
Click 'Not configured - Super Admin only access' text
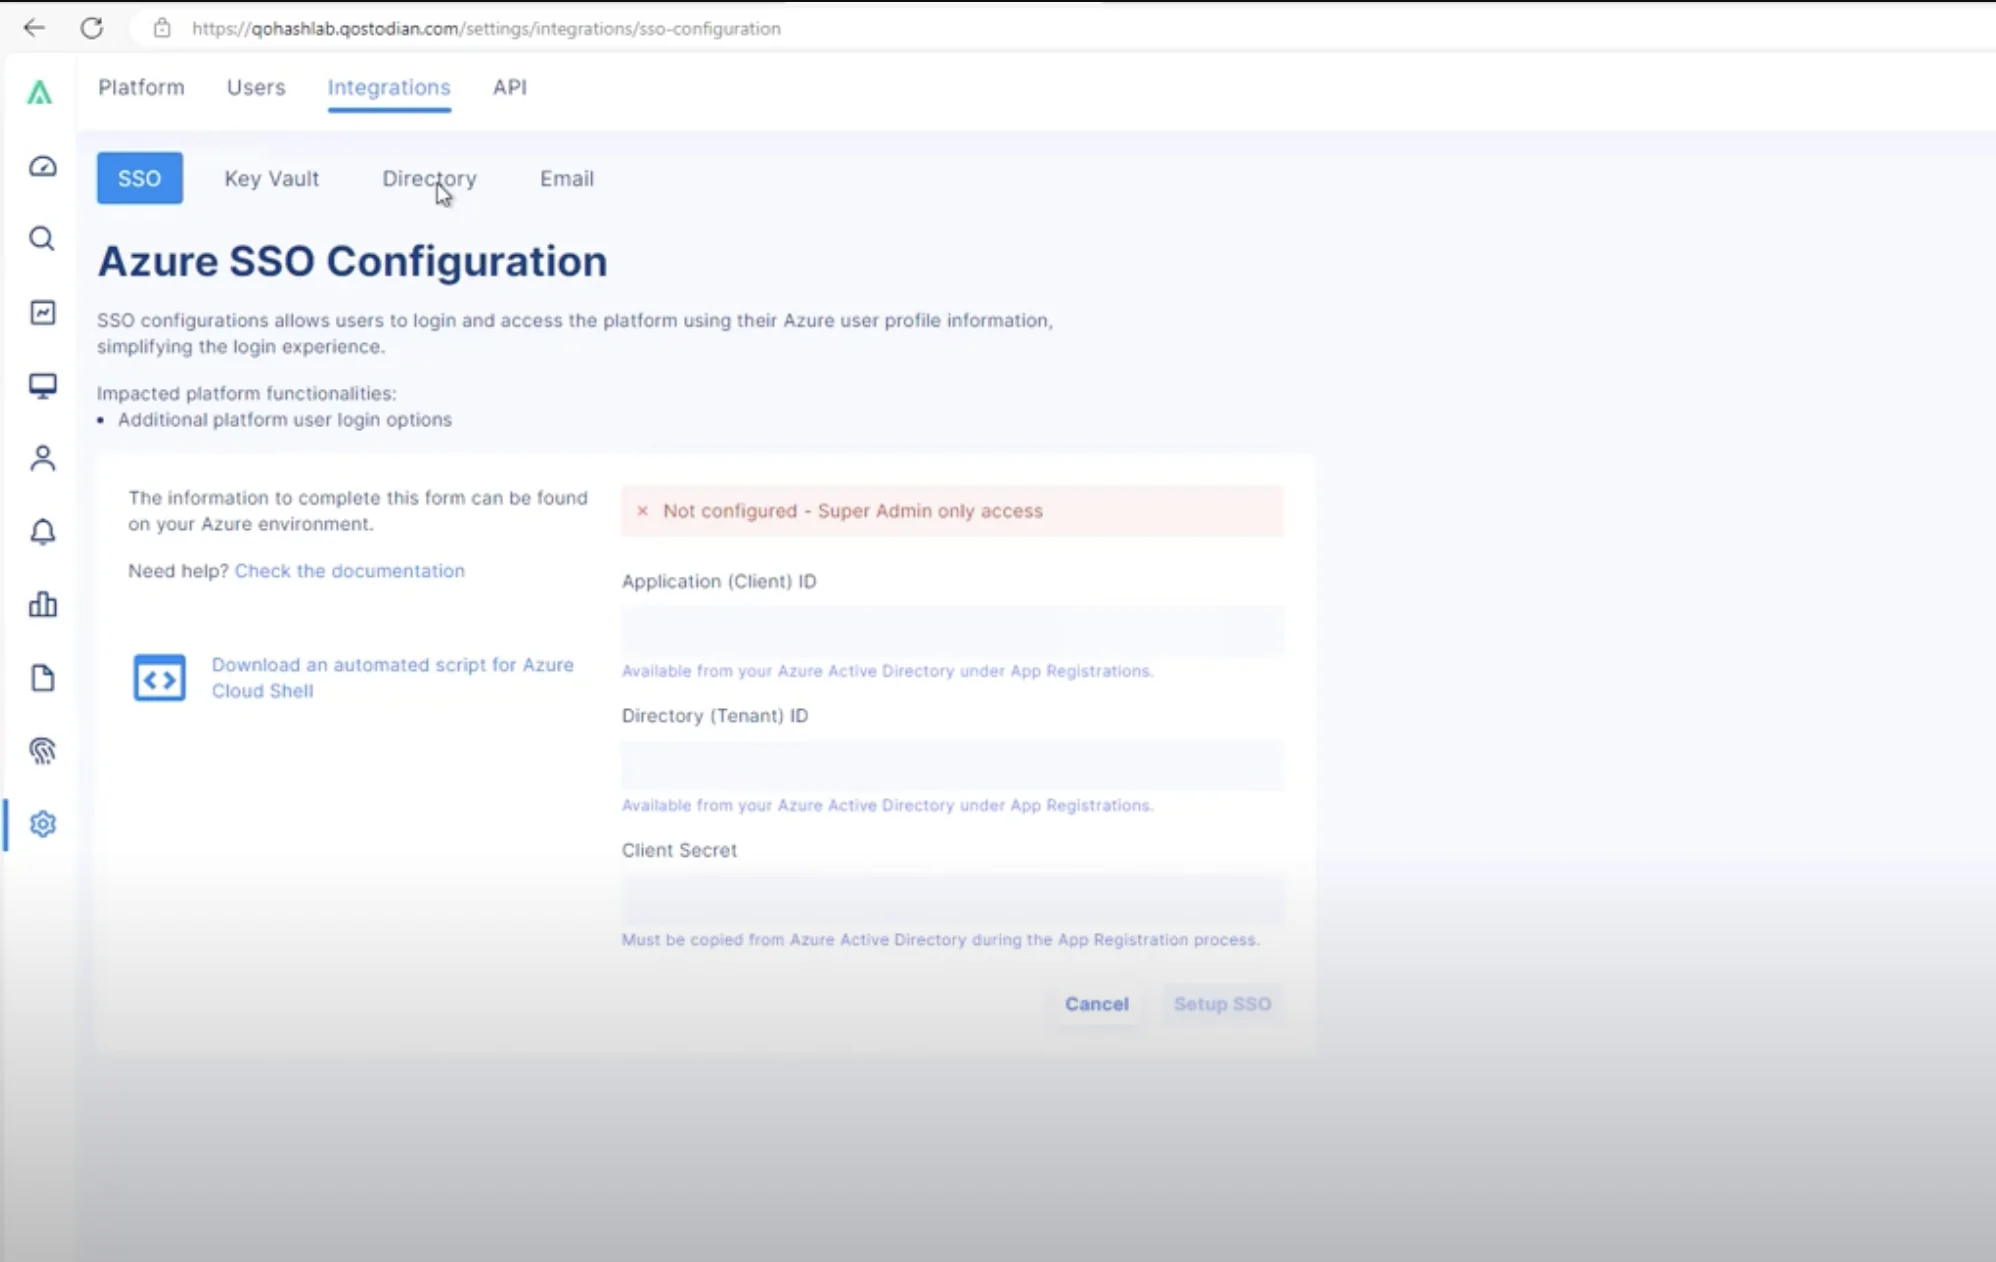point(853,511)
